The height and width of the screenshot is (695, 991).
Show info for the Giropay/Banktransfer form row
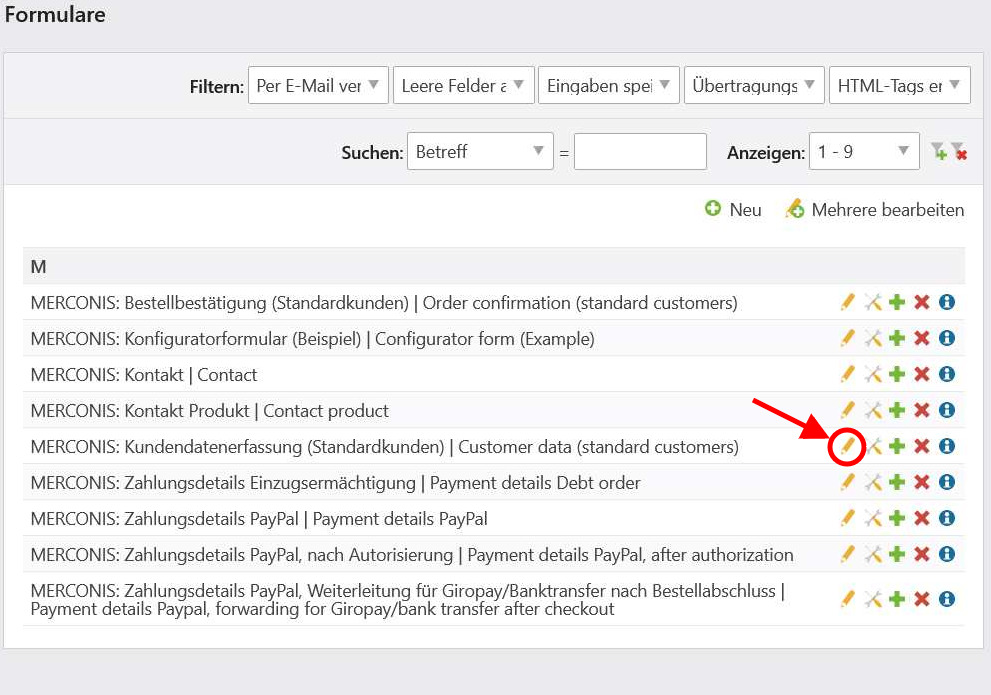click(947, 598)
